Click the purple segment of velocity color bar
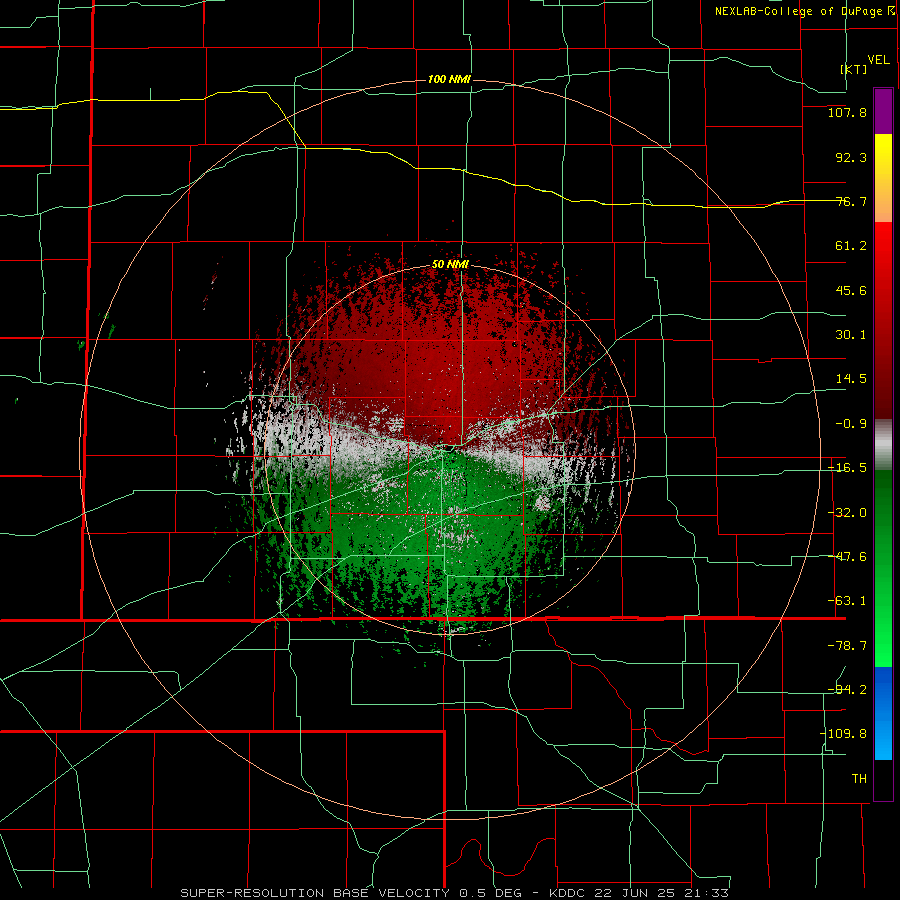The width and height of the screenshot is (900, 900). tap(883, 111)
